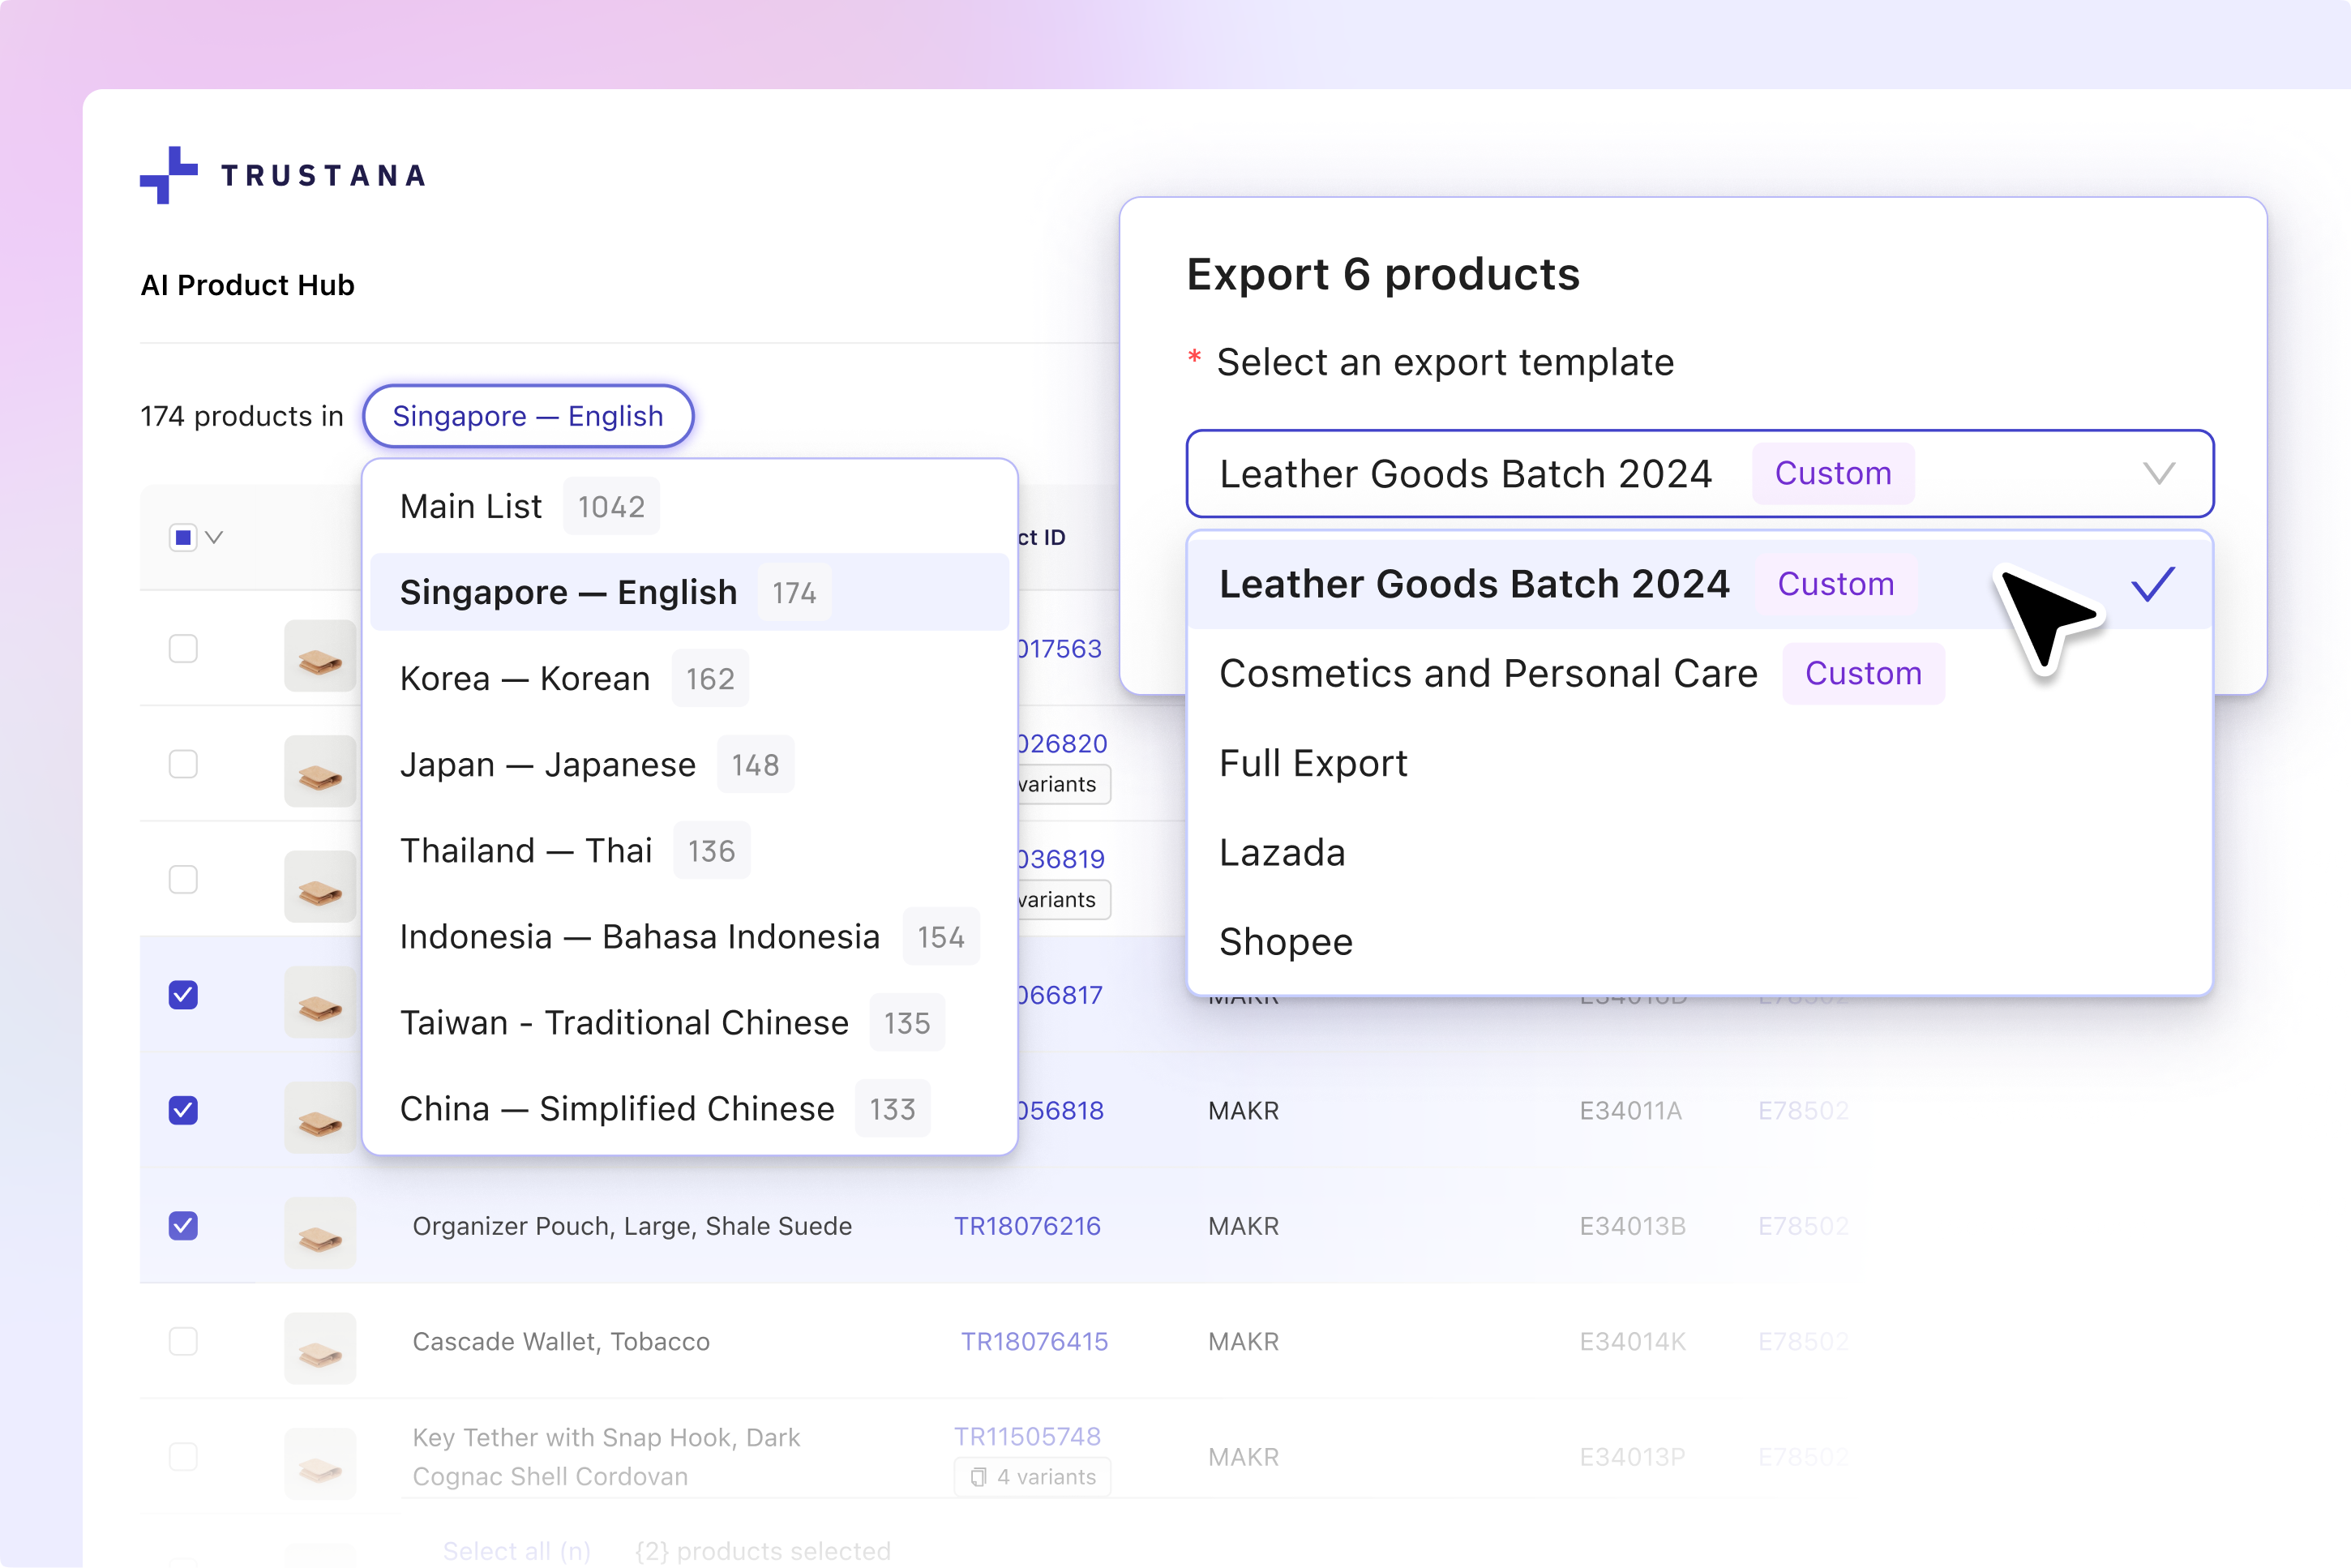Click the Custom badge on Cosmetics and Personal Care
Image resolution: width=2351 pixels, height=1568 pixels.
pos(1863,673)
